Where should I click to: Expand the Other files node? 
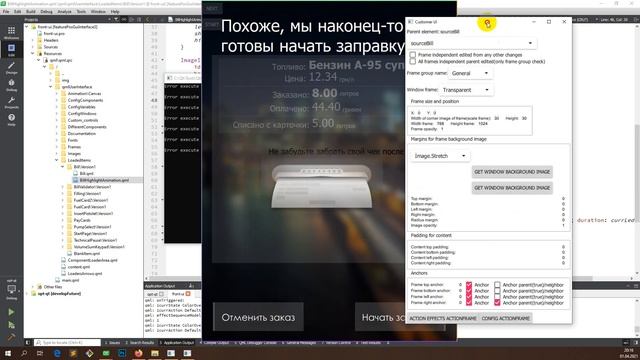[x=33, y=287]
